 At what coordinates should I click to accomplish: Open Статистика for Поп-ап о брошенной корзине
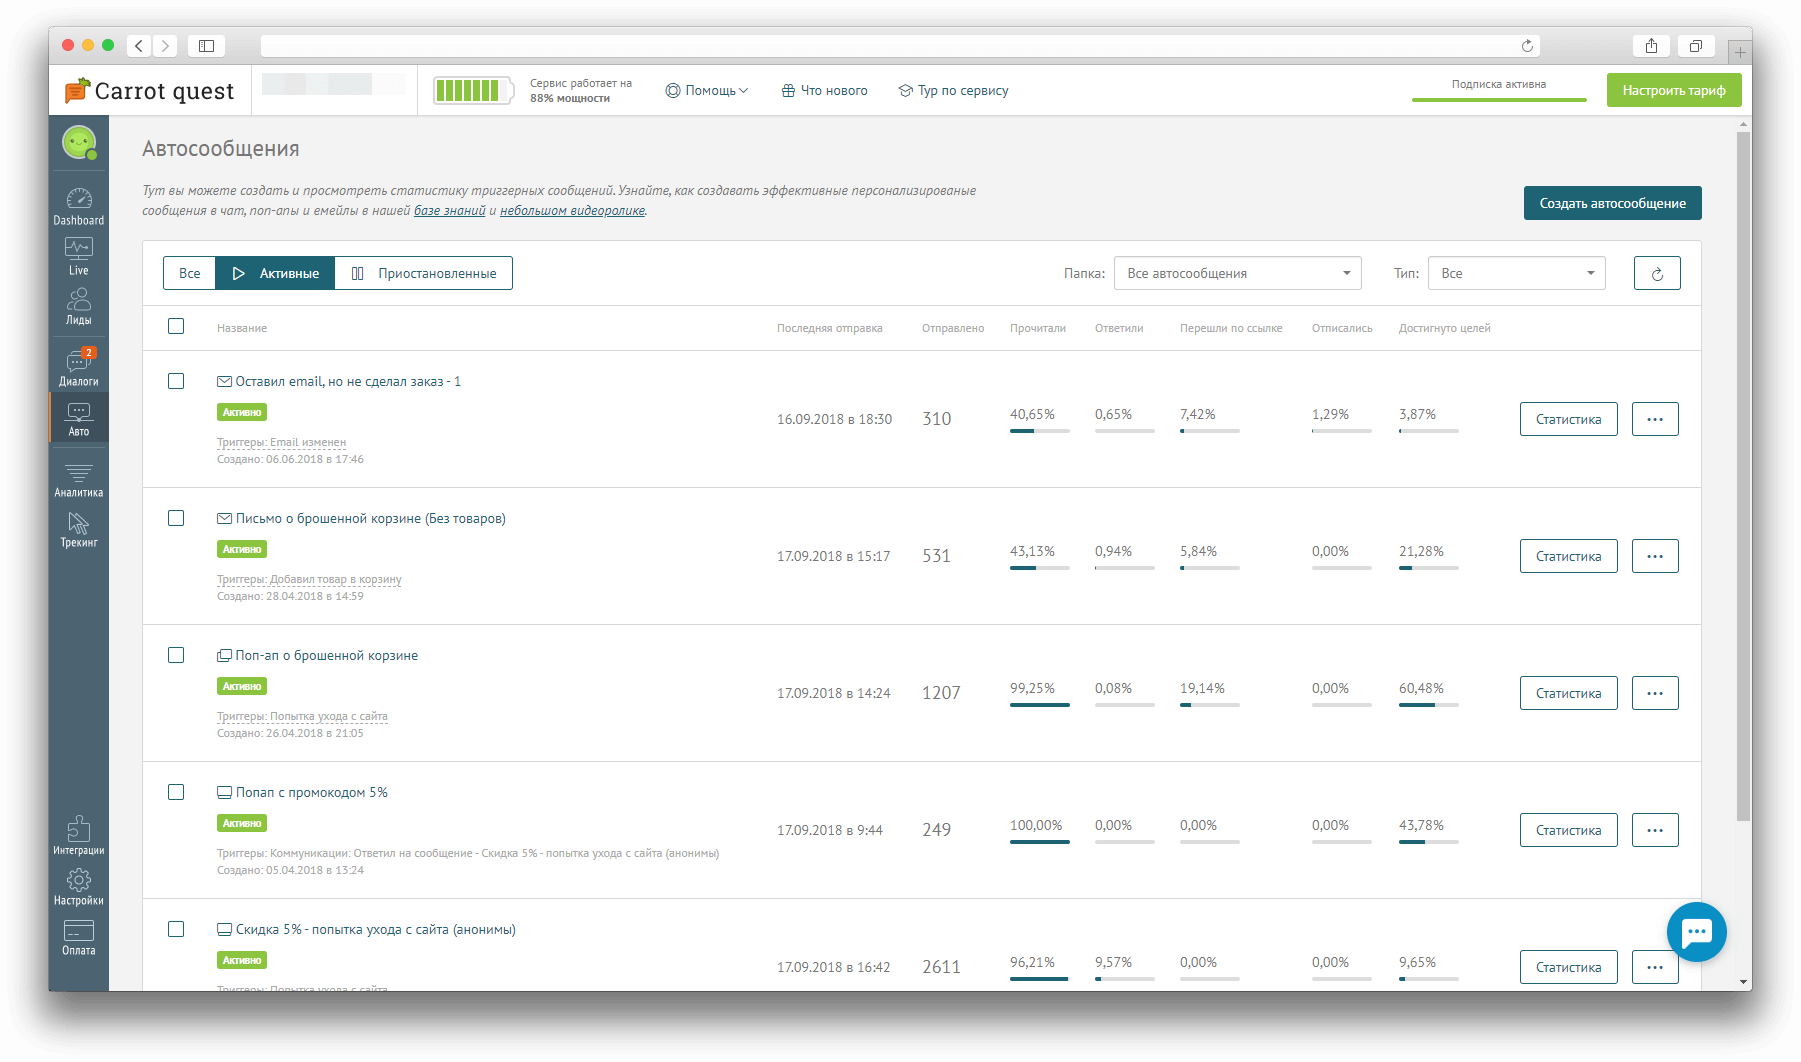[1569, 693]
